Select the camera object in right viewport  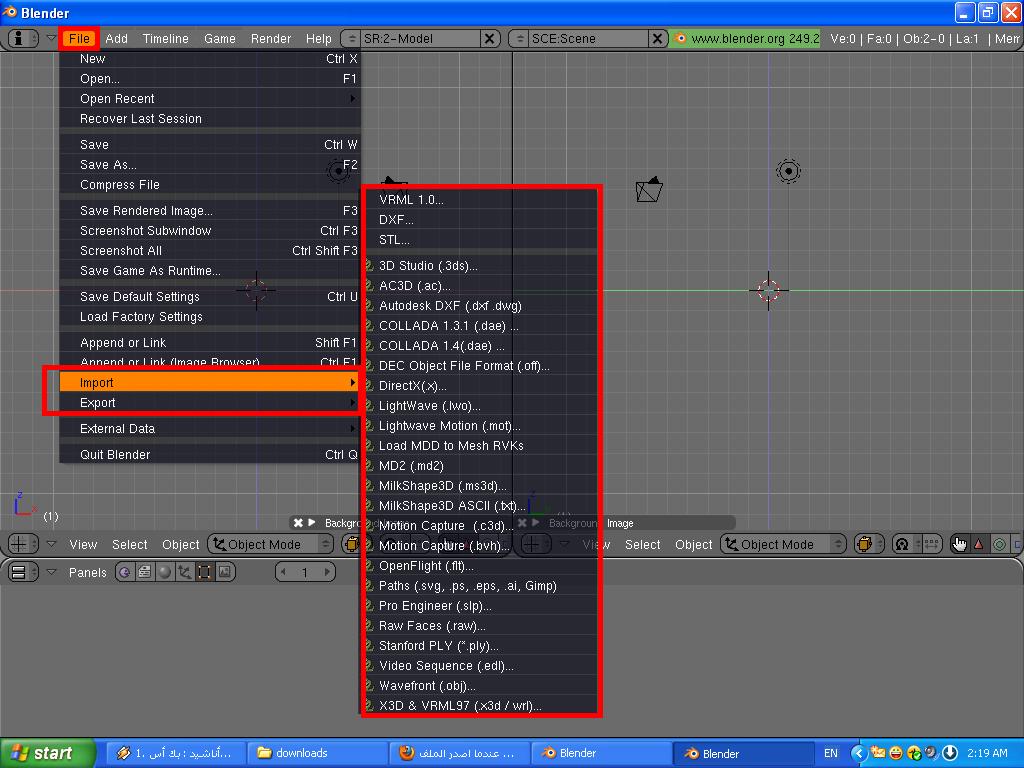[649, 190]
